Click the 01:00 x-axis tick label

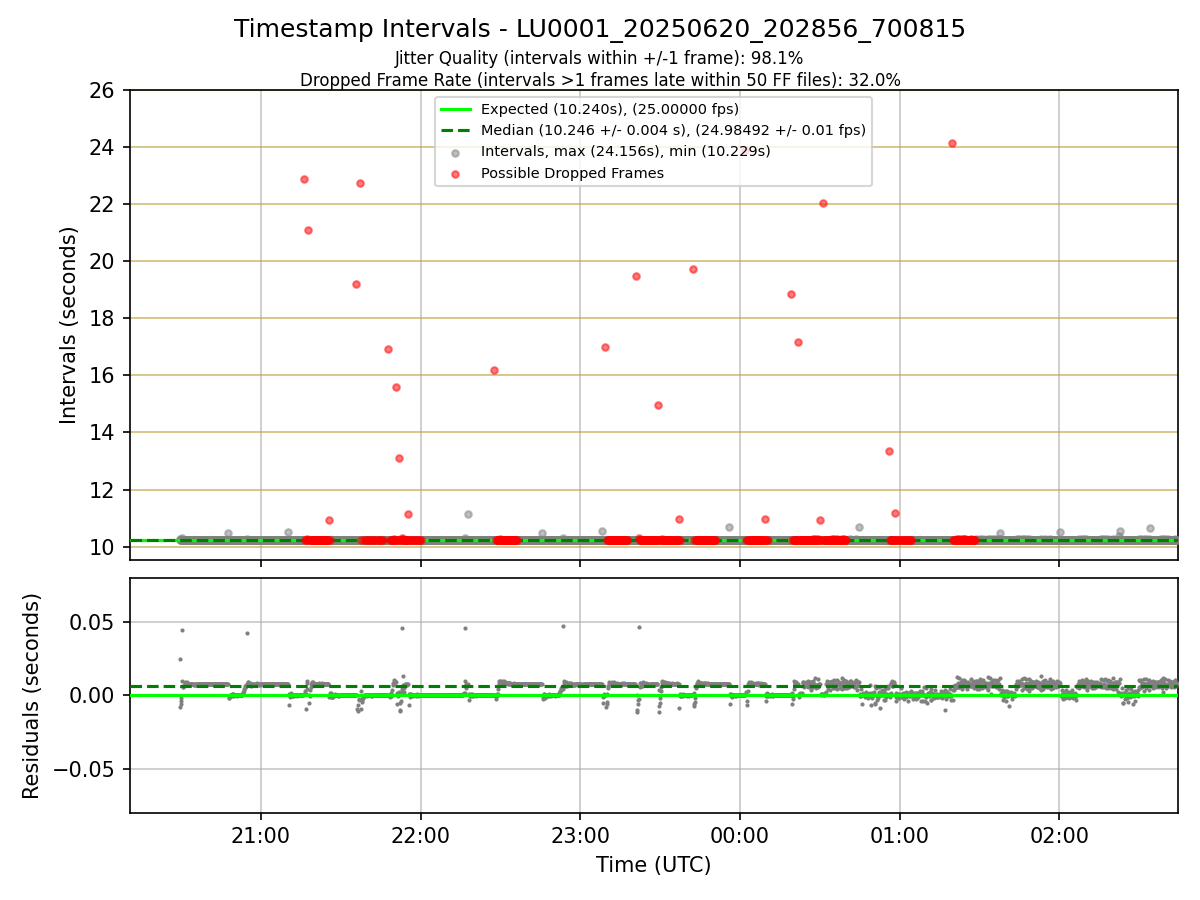click(x=900, y=836)
